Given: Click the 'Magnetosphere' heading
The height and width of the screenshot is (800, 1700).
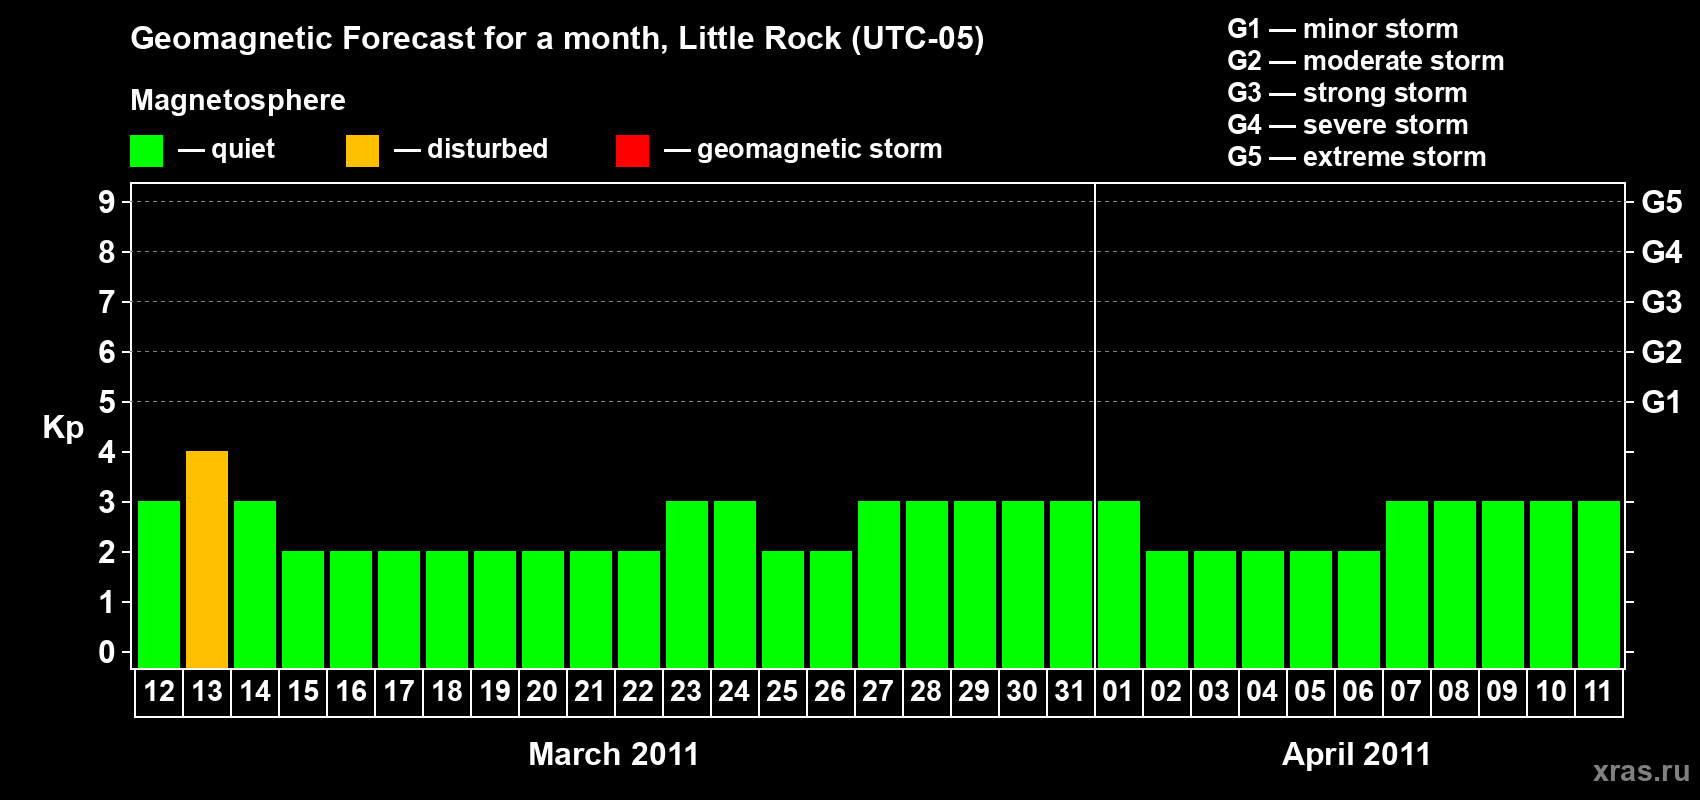Looking at the screenshot, I should (238, 100).
